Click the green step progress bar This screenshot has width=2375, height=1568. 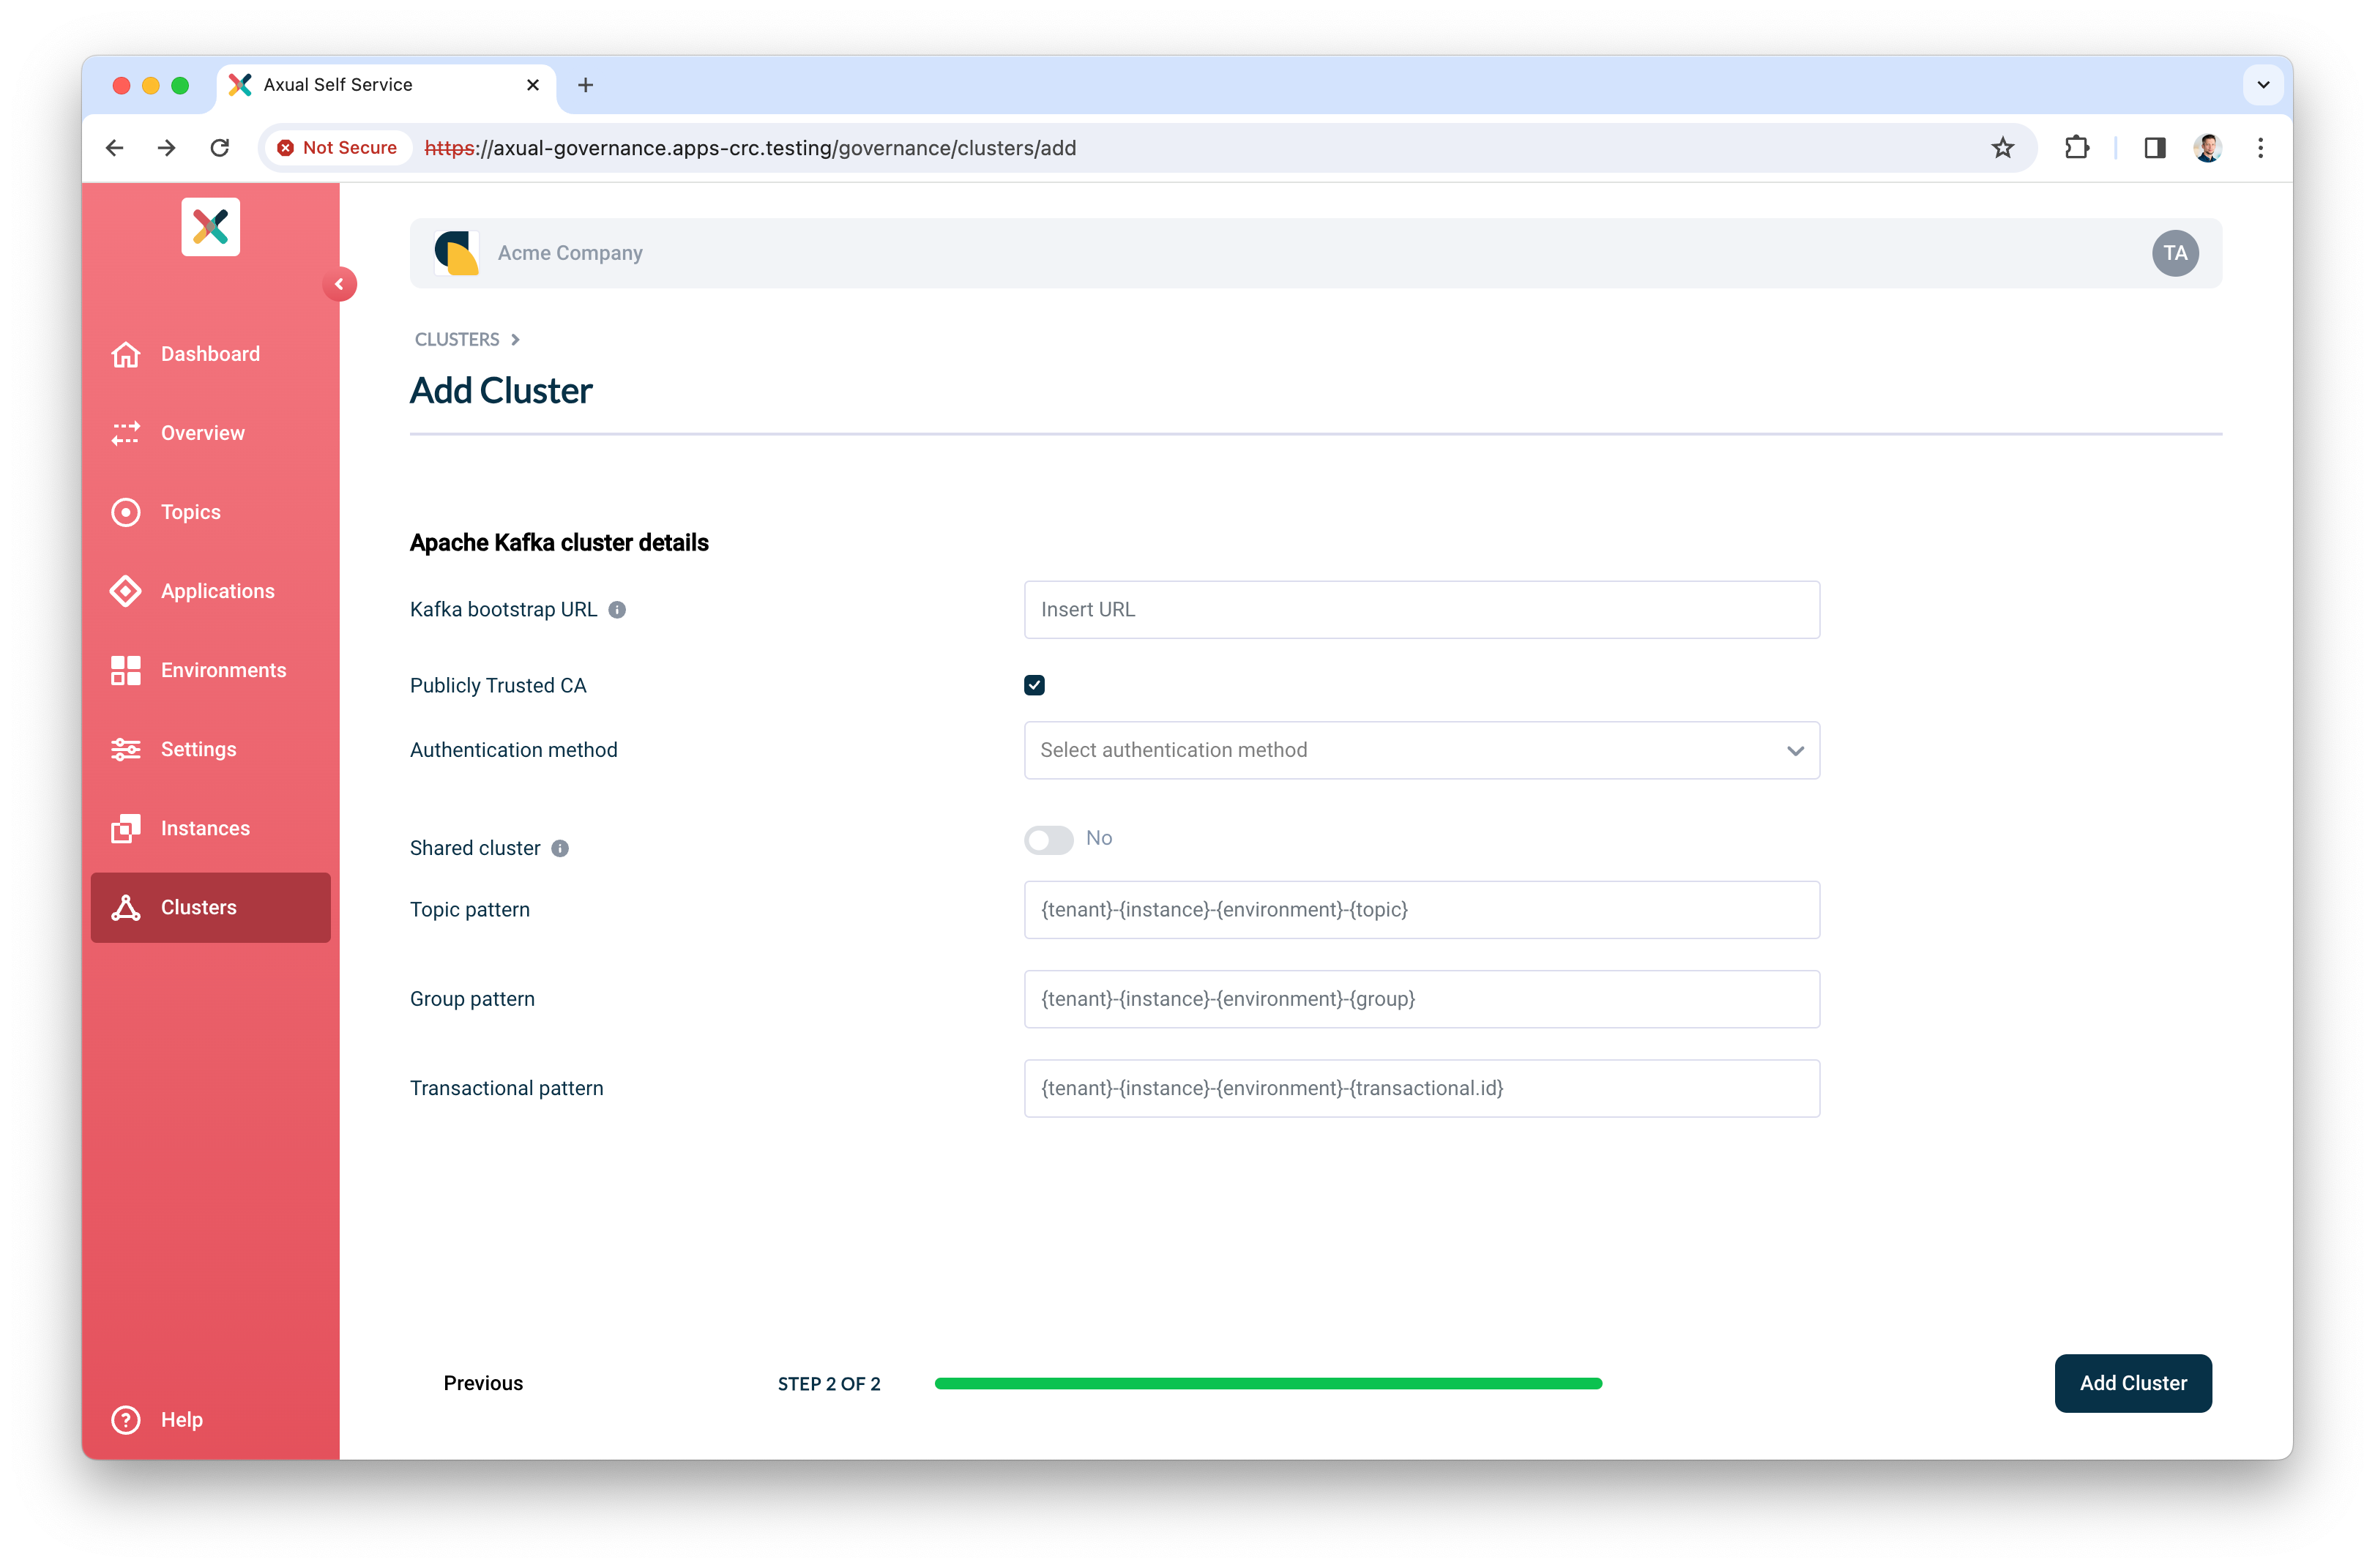(1267, 1383)
